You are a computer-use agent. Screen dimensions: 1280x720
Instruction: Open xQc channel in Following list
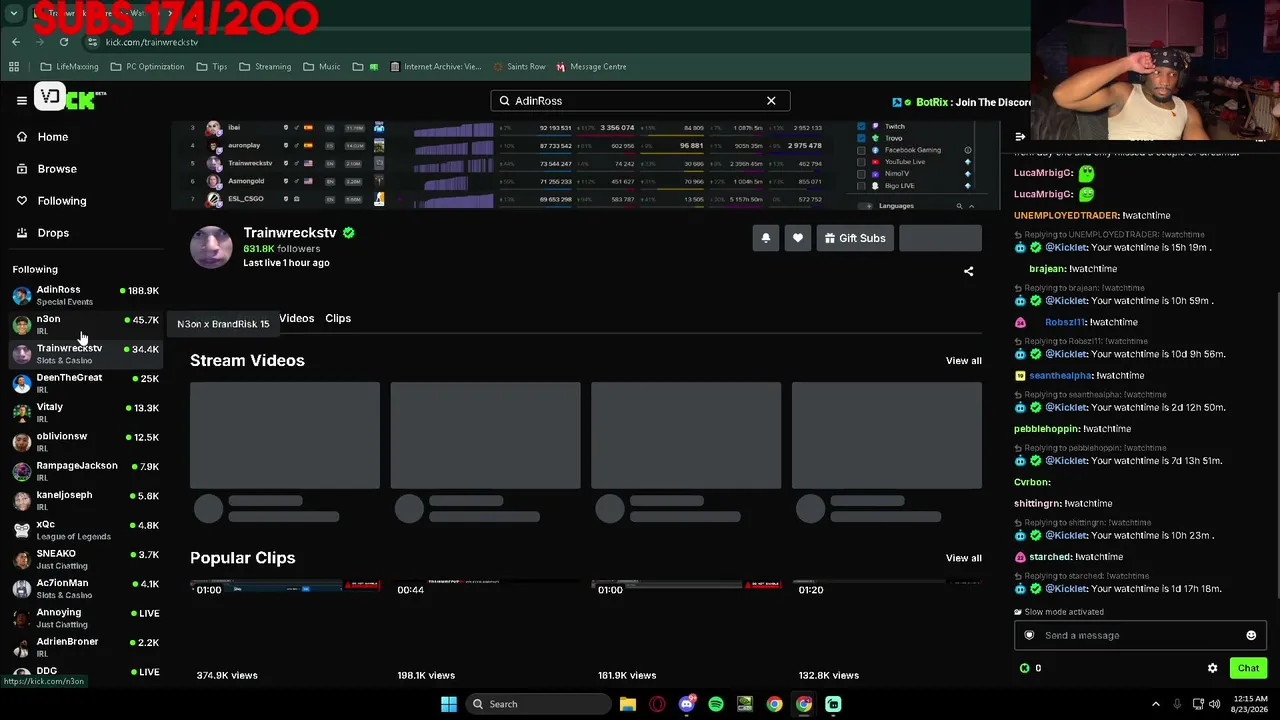(85, 530)
